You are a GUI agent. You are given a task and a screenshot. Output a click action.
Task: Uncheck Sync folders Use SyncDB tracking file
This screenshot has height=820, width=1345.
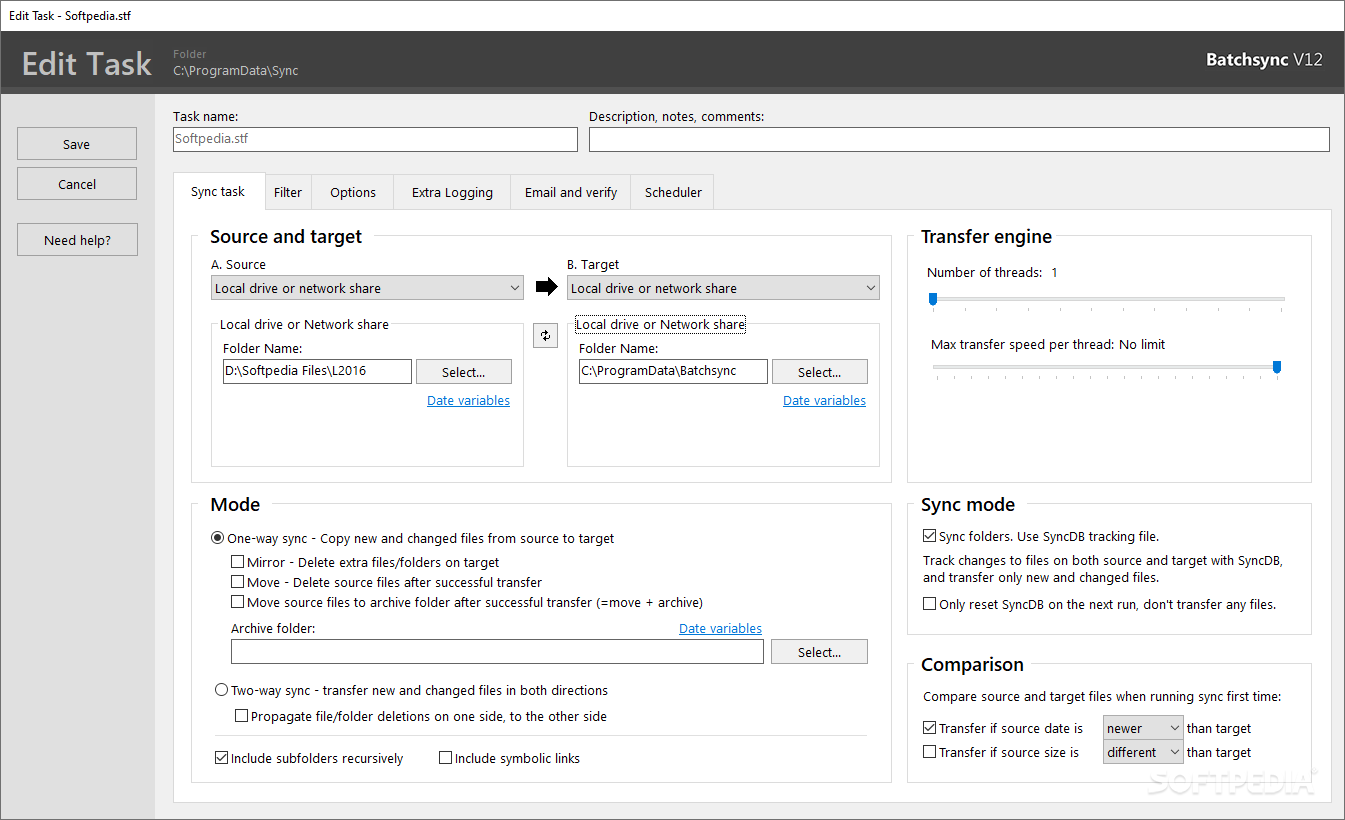coord(930,536)
